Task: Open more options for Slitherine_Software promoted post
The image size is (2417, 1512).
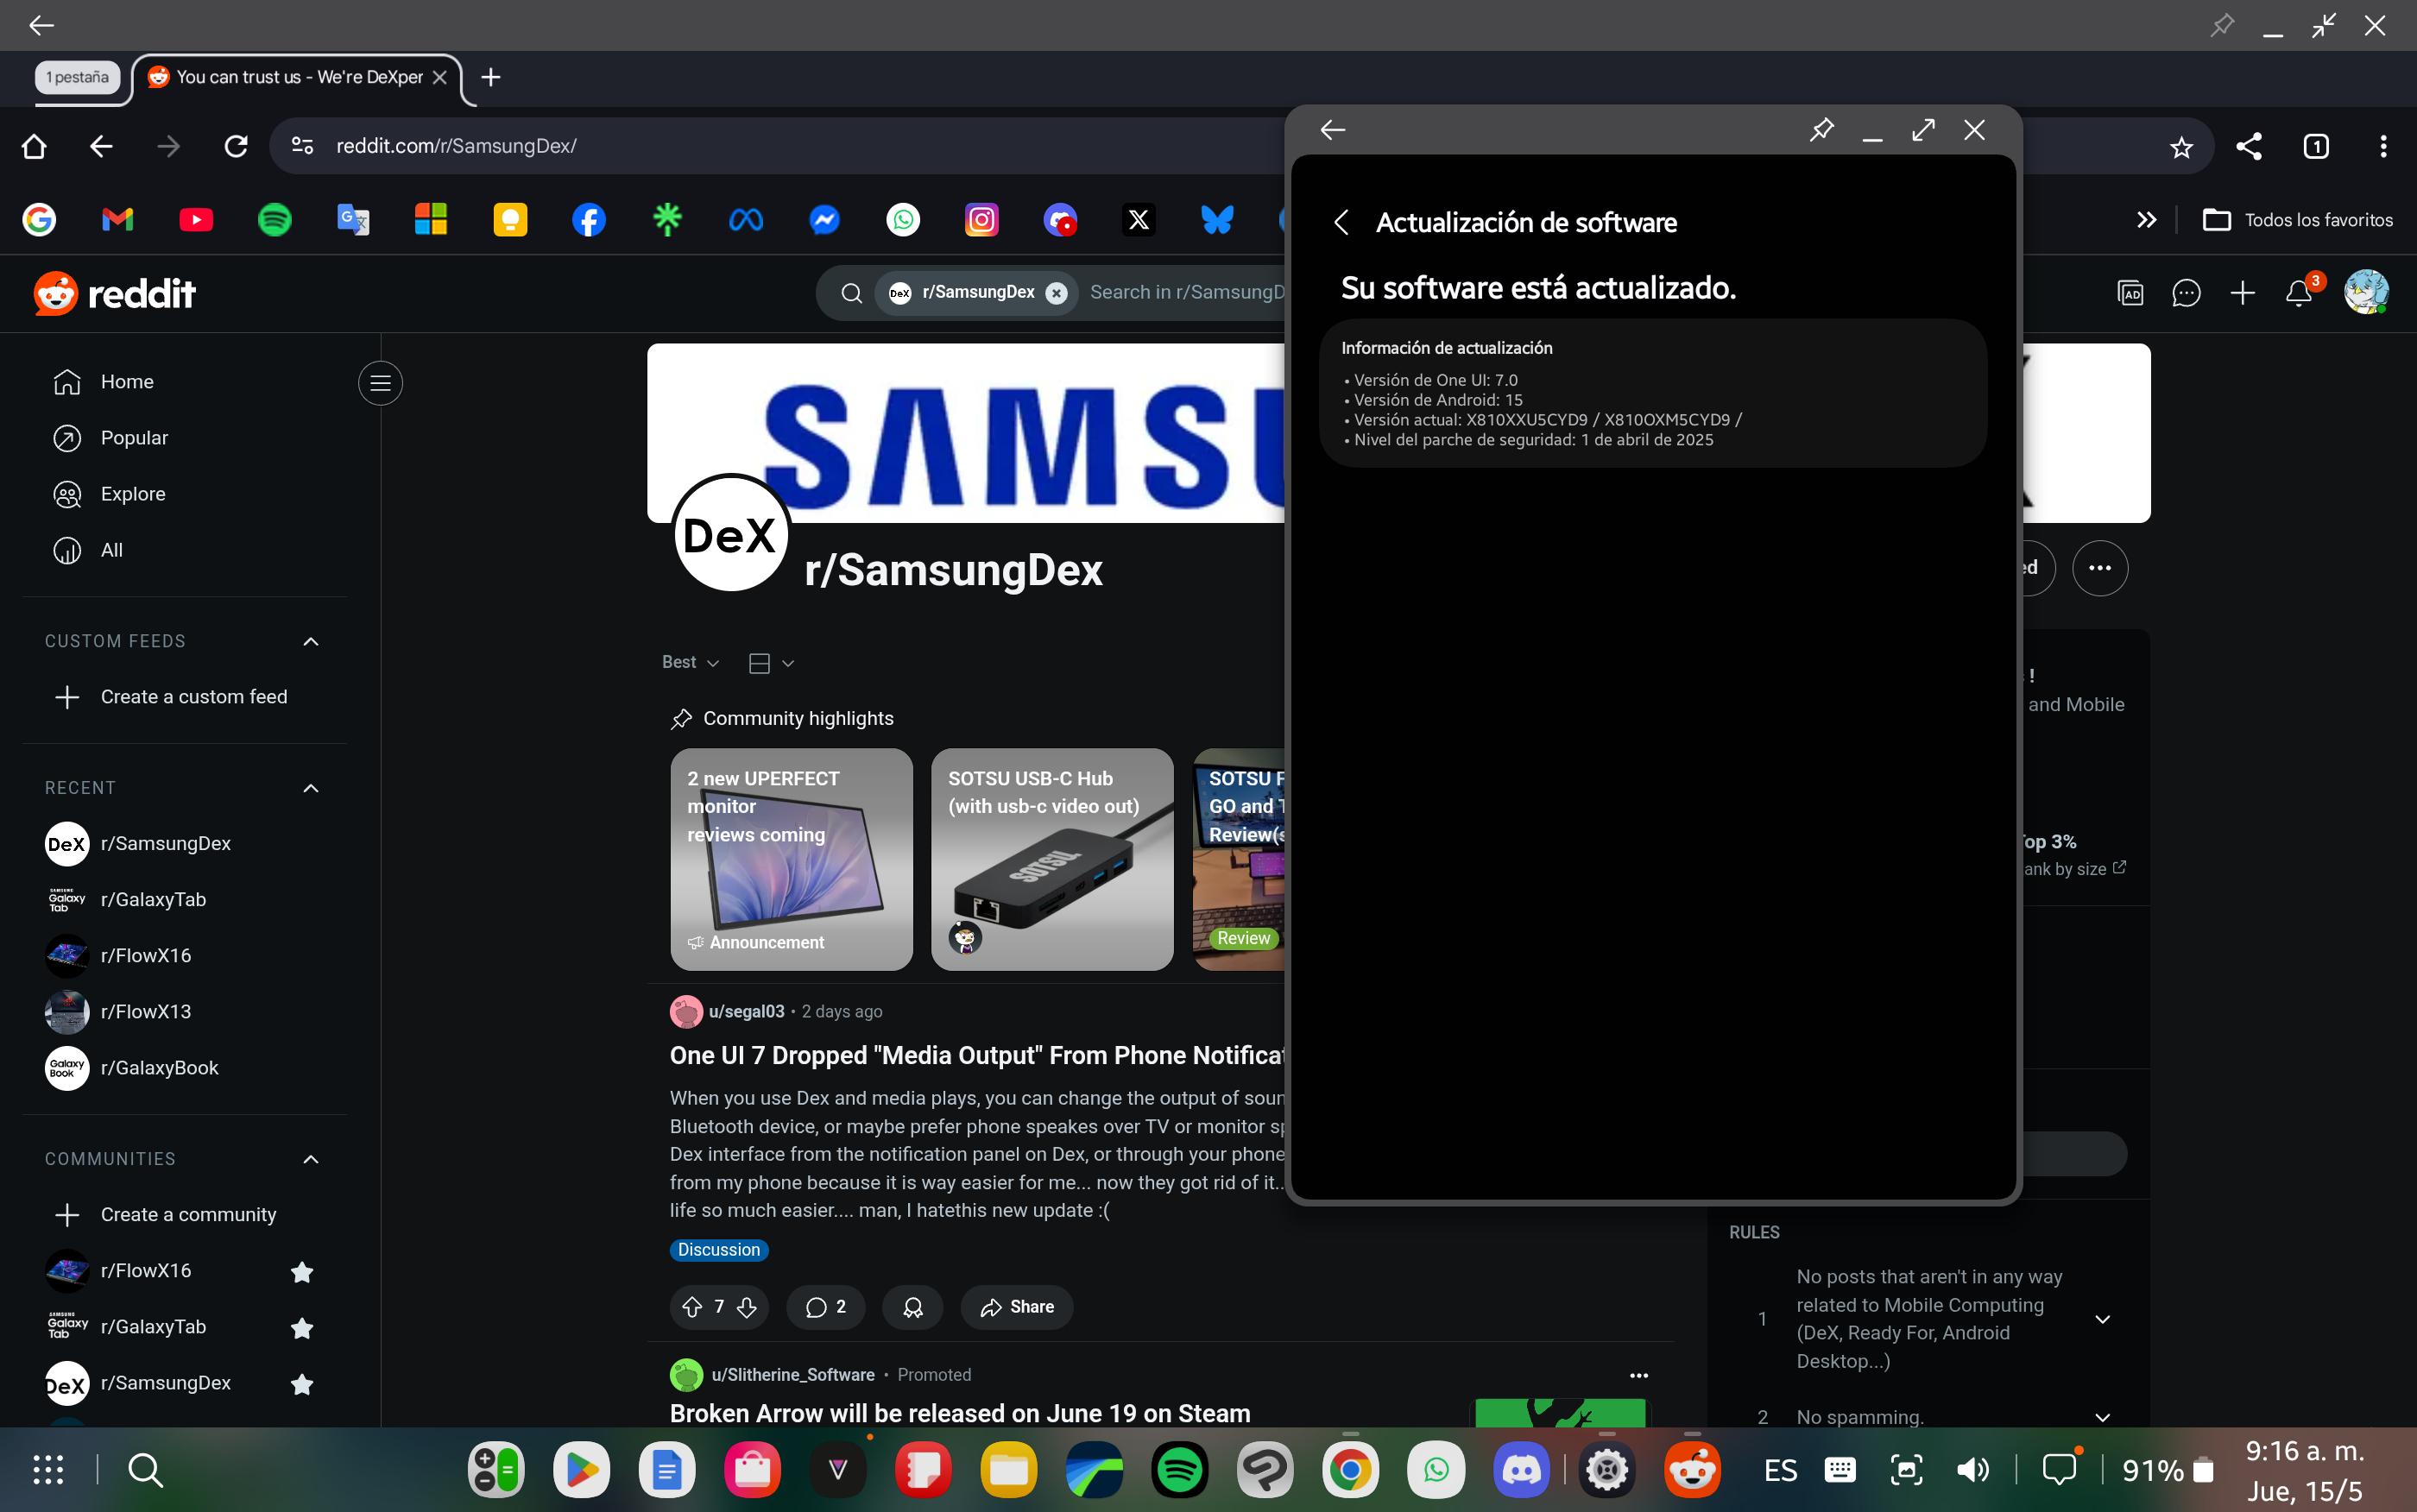Action: coord(1638,1375)
